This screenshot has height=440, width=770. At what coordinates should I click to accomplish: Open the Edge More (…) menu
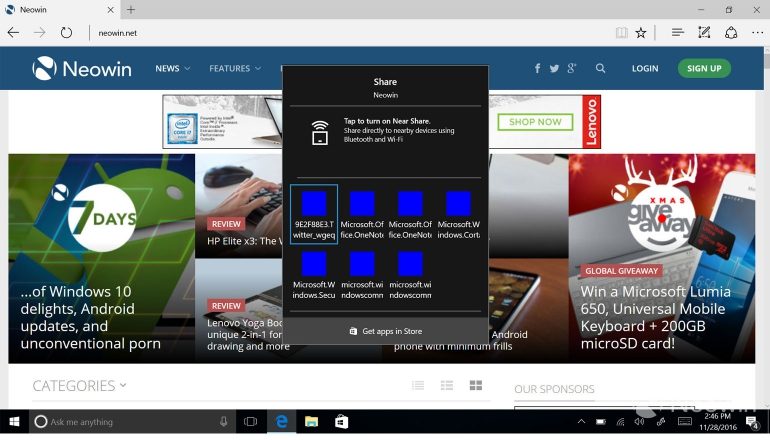(x=756, y=33)
